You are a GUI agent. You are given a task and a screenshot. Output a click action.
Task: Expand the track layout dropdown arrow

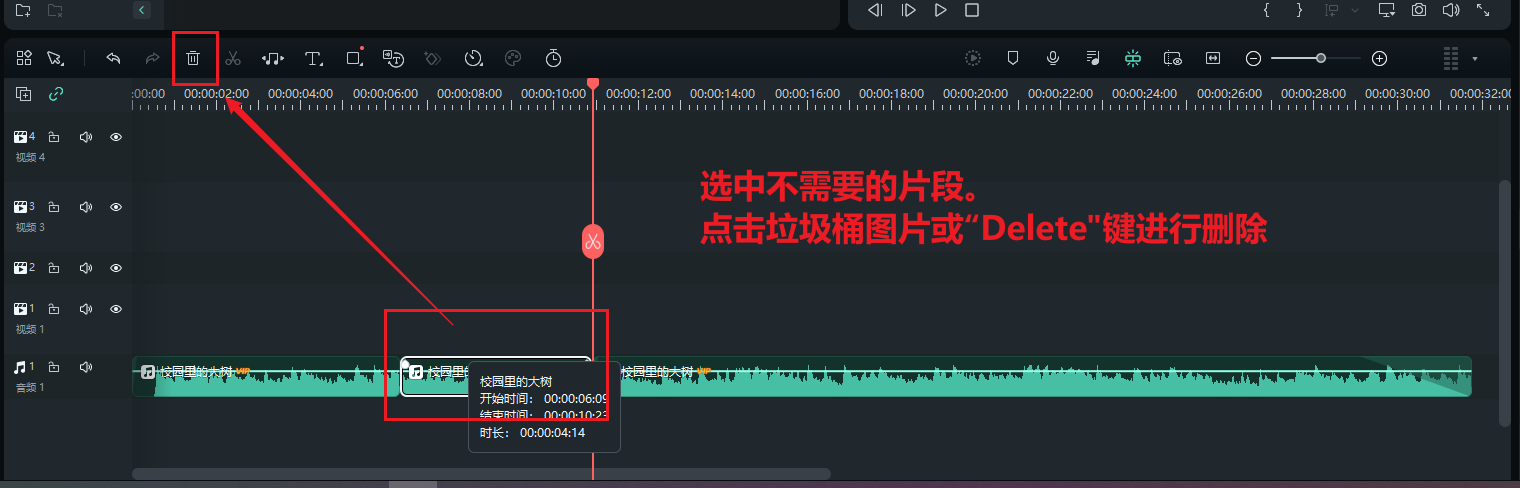coord(1475,59)
